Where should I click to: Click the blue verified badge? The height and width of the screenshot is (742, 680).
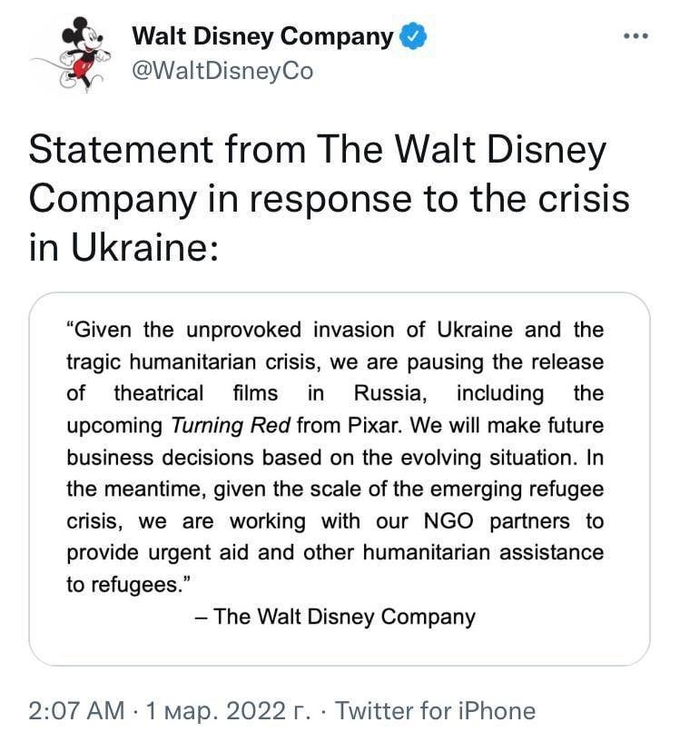414,36
